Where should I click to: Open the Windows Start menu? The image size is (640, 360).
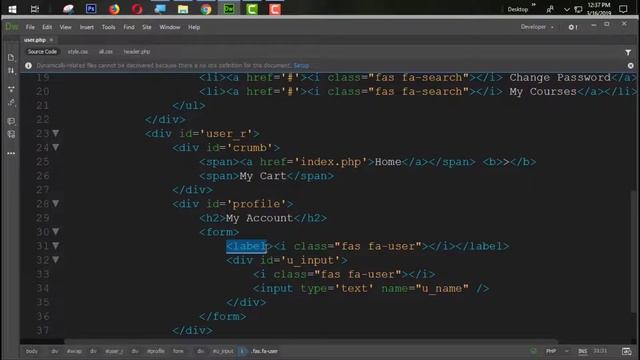coord(12,9)
